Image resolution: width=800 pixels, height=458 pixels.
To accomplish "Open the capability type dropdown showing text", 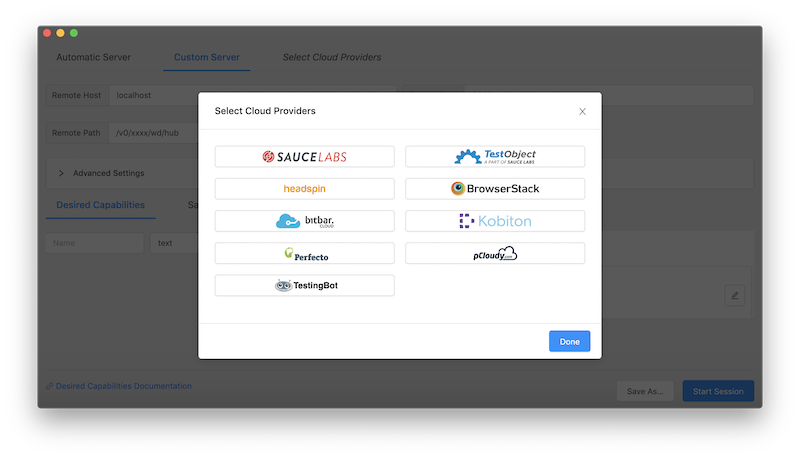I will (x=174, y=243).
